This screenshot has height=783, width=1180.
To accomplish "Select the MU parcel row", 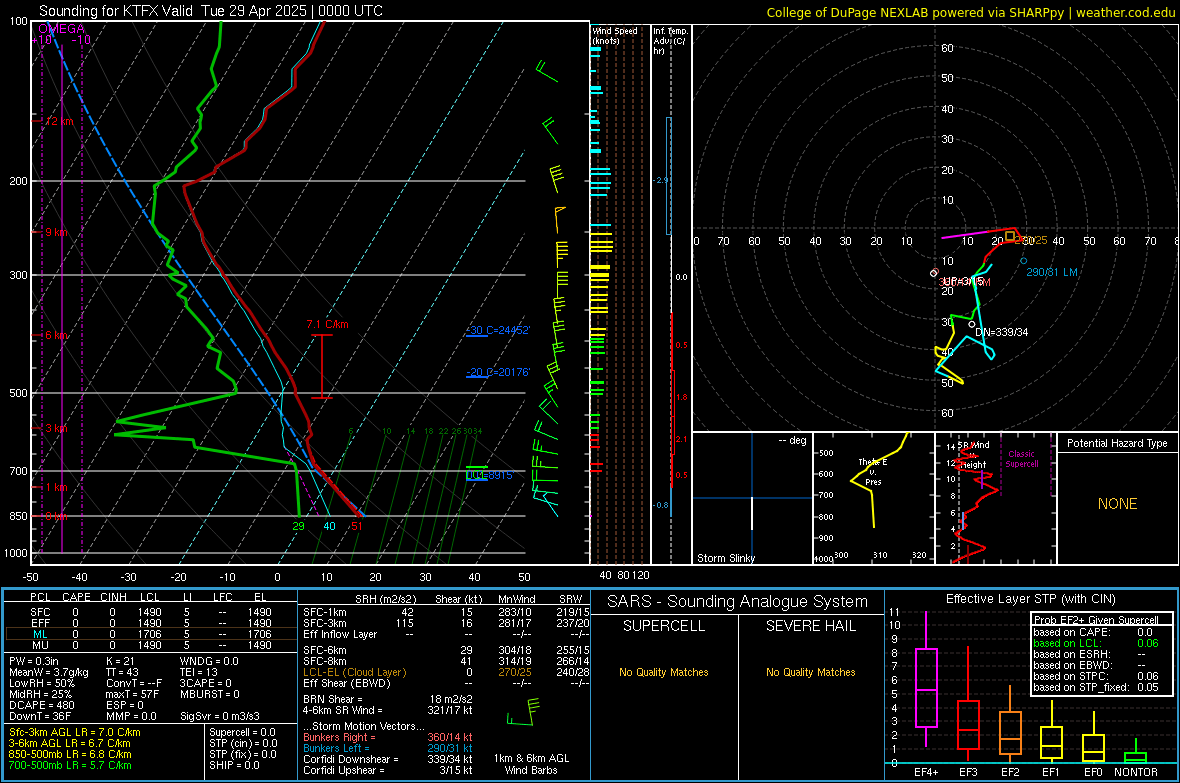I will coord(151,645).
